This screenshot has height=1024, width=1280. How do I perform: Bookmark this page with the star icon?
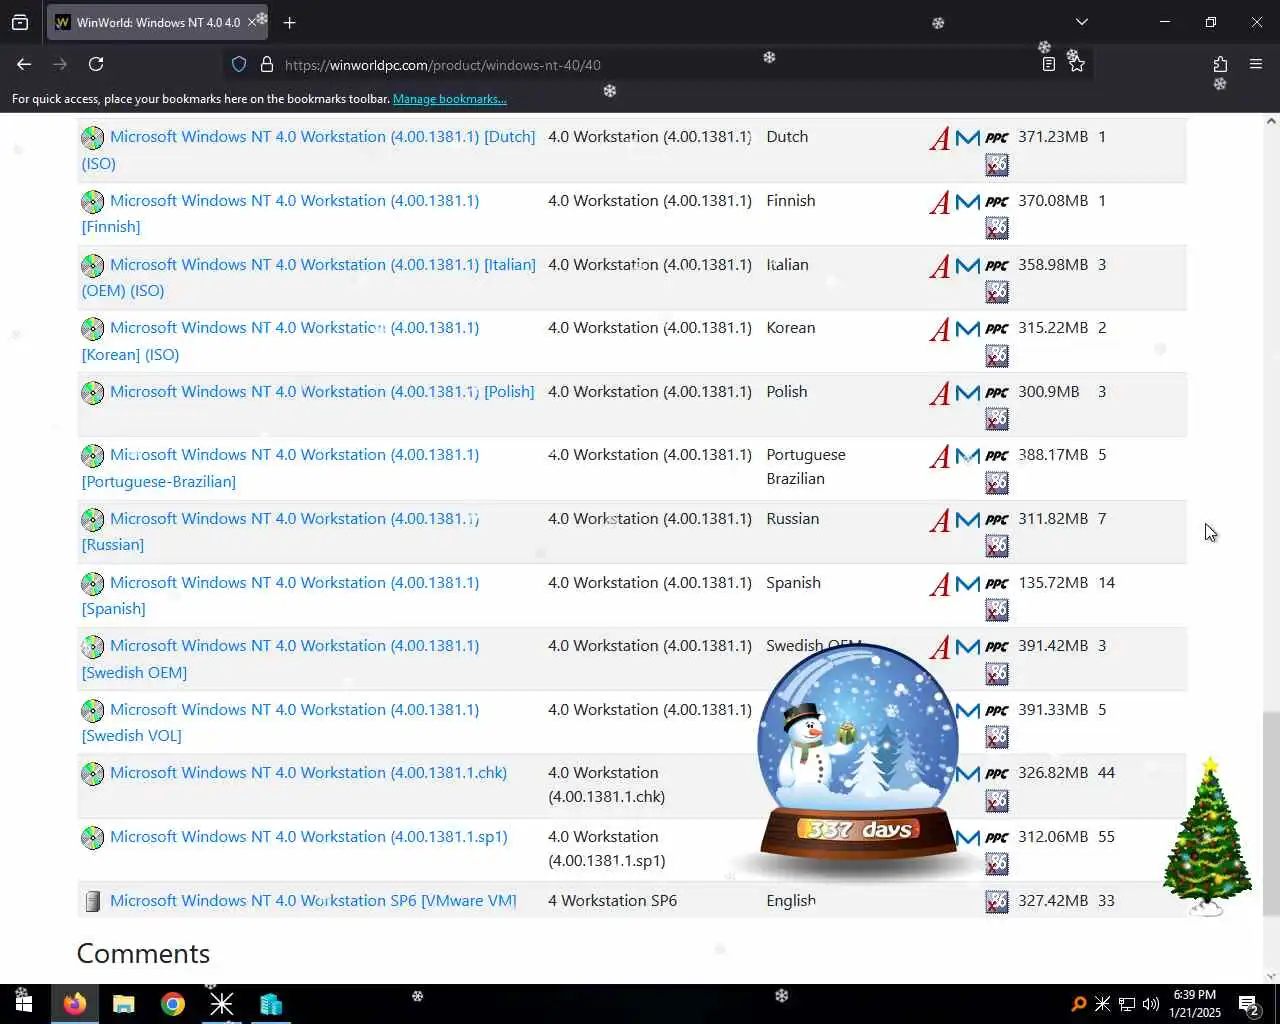click(x=1077, y=64)
